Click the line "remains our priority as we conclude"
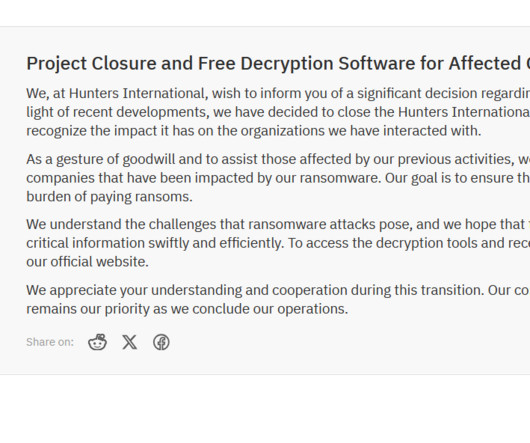Screen dimensions: 530x443 click(187, 309)
